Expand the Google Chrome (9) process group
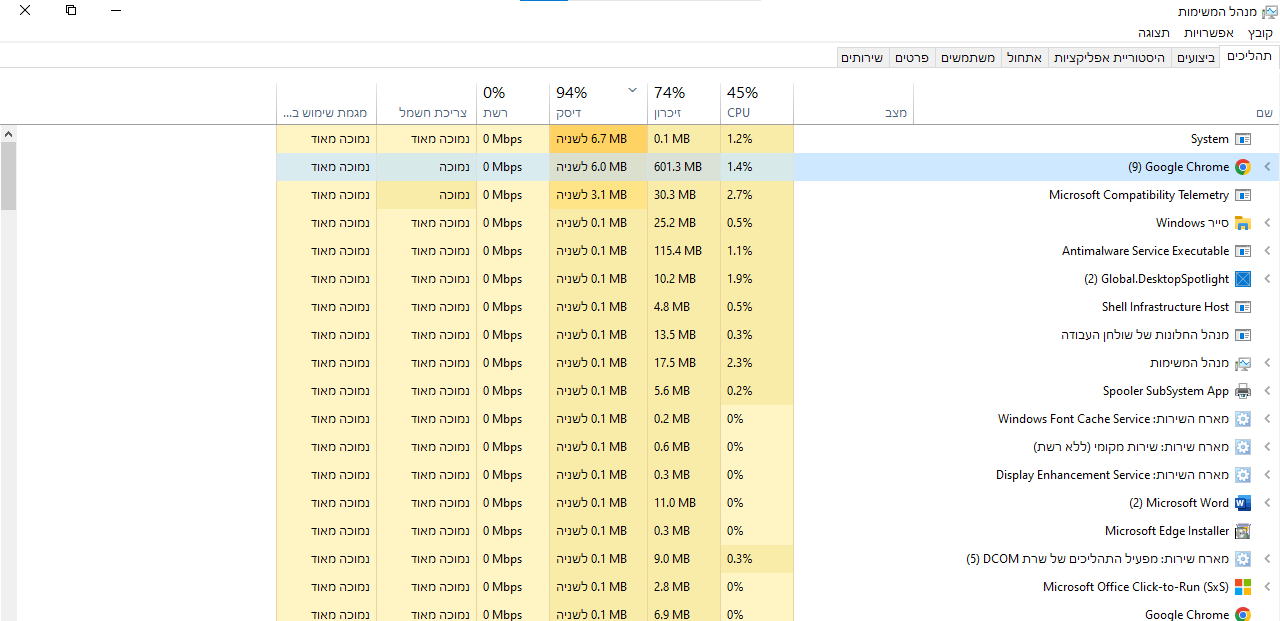1280x621 pixels. pos(1267,167)
